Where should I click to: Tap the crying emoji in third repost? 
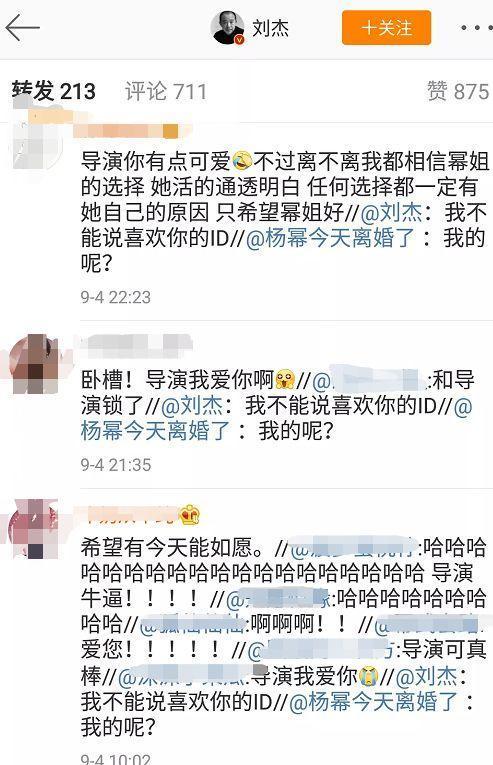[x=369, y=676]
